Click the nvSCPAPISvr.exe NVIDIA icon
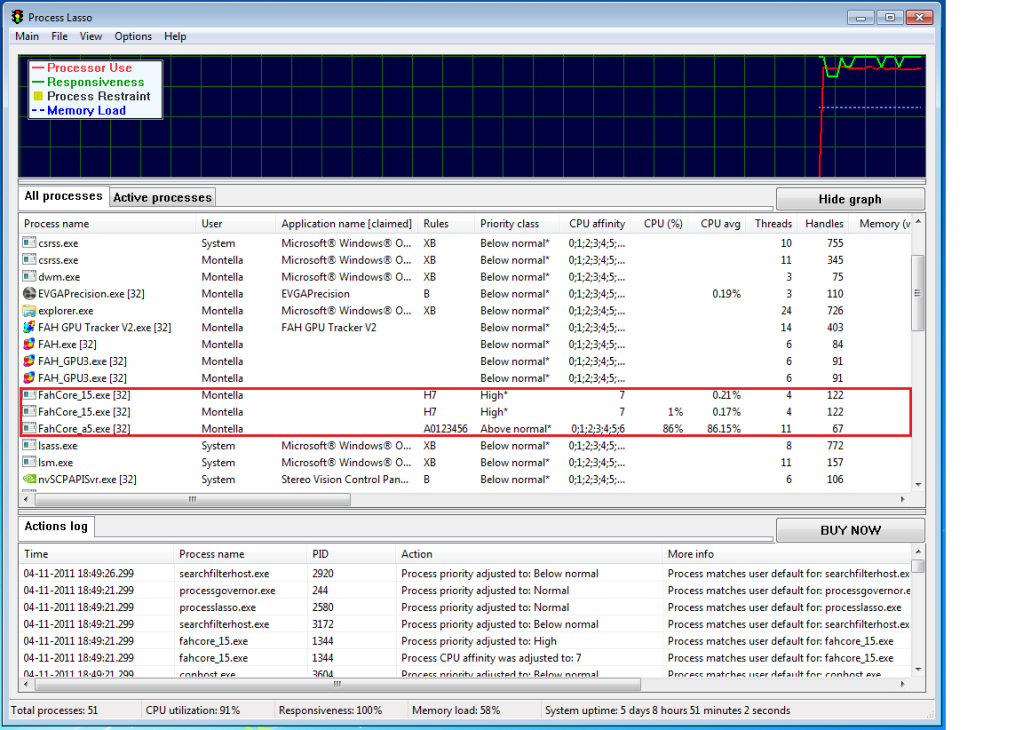The width and height of the screenshot is (1023, 730). click(29, 479)
